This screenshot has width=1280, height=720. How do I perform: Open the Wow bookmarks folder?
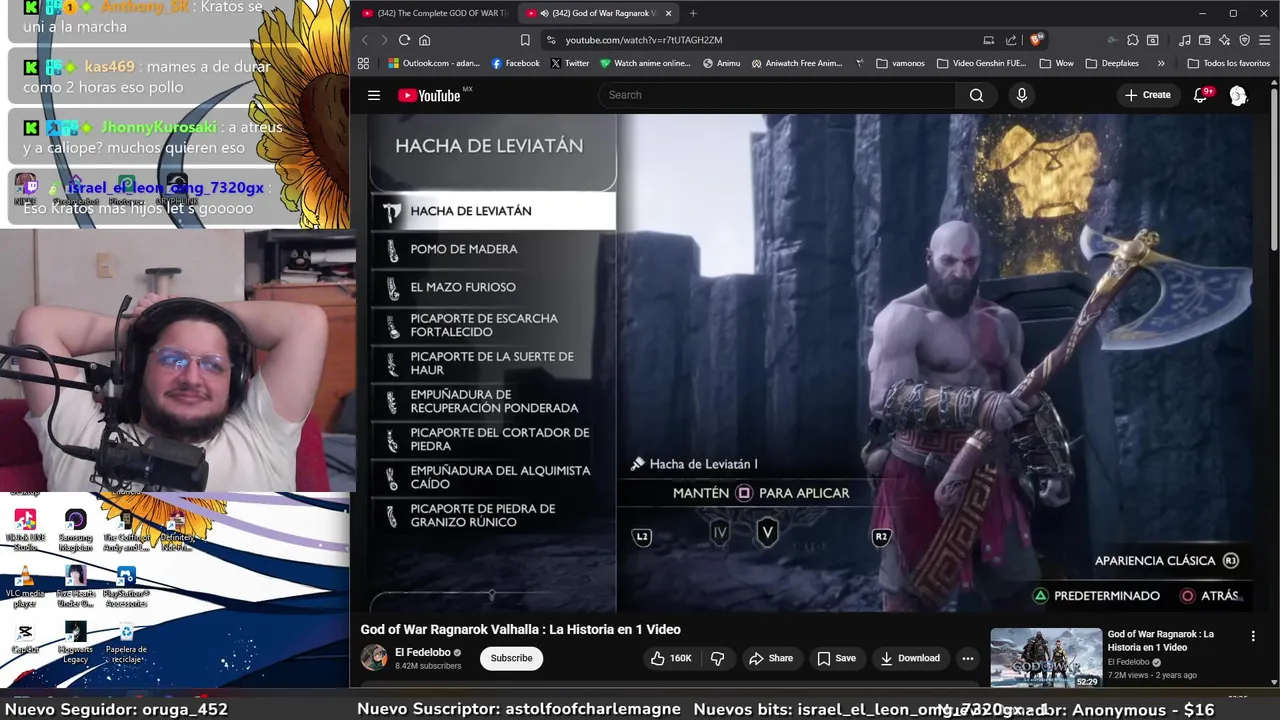point(1057,63)
